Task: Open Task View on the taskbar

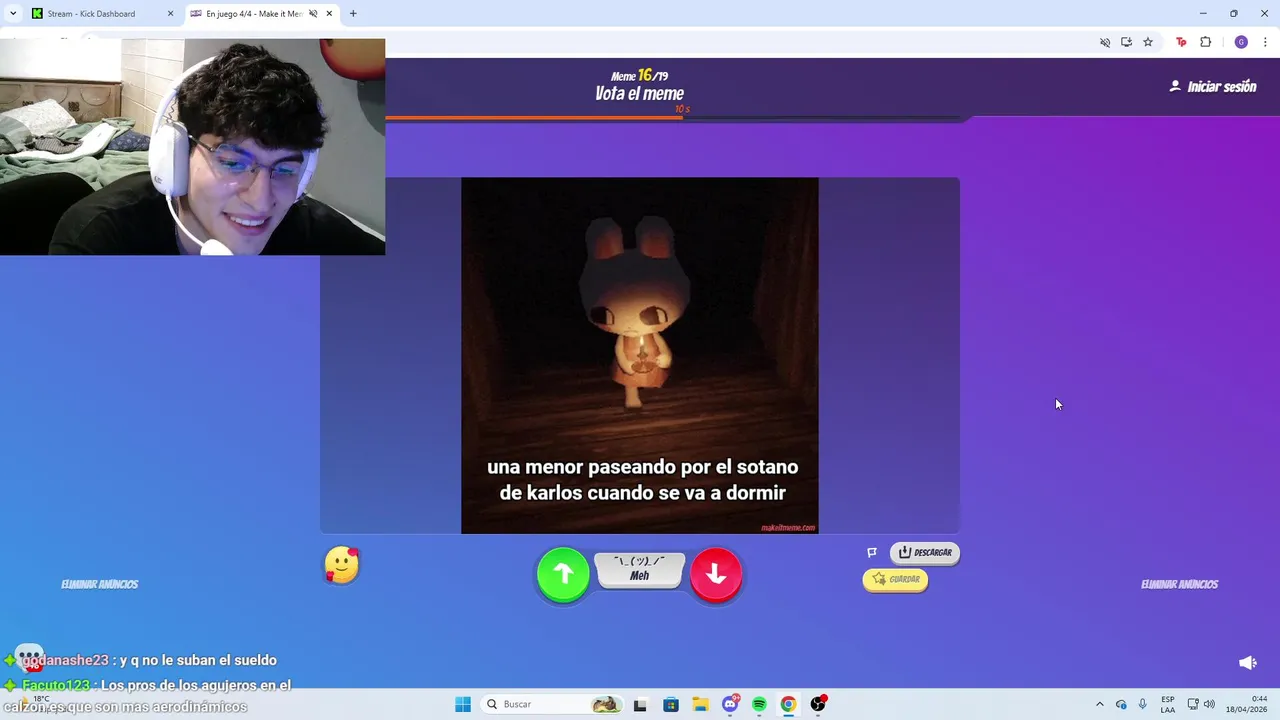Action: (640, 704)
